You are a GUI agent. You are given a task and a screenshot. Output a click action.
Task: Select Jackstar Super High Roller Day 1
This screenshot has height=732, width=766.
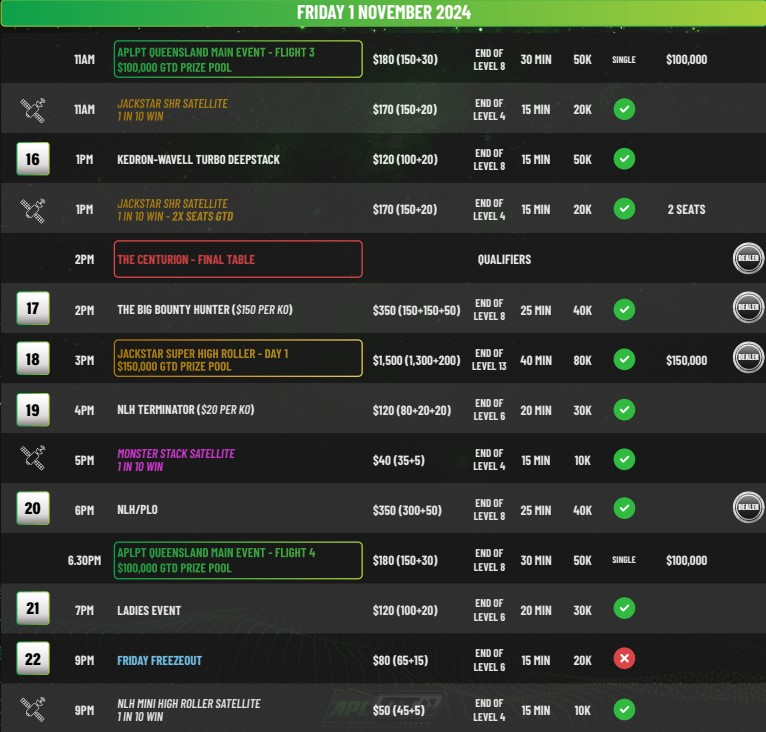click(x=238, y=359)
